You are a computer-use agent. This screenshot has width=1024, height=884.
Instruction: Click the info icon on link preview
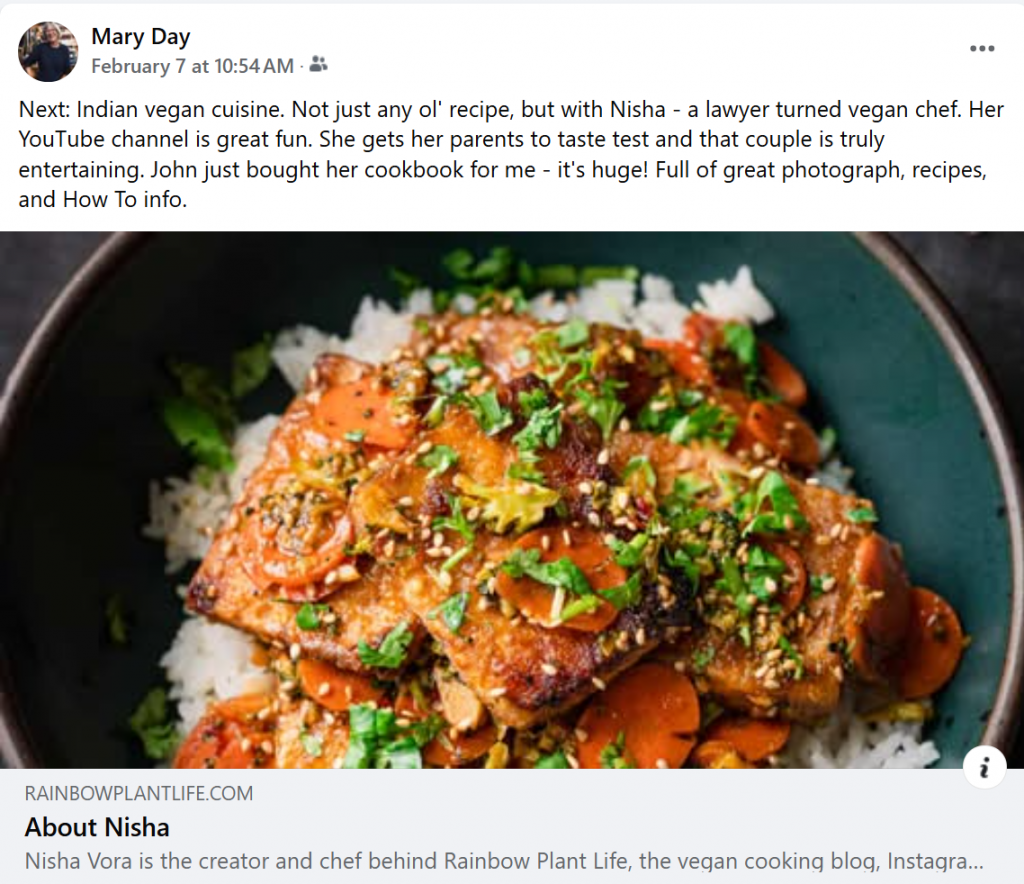[x=985, y=767]
